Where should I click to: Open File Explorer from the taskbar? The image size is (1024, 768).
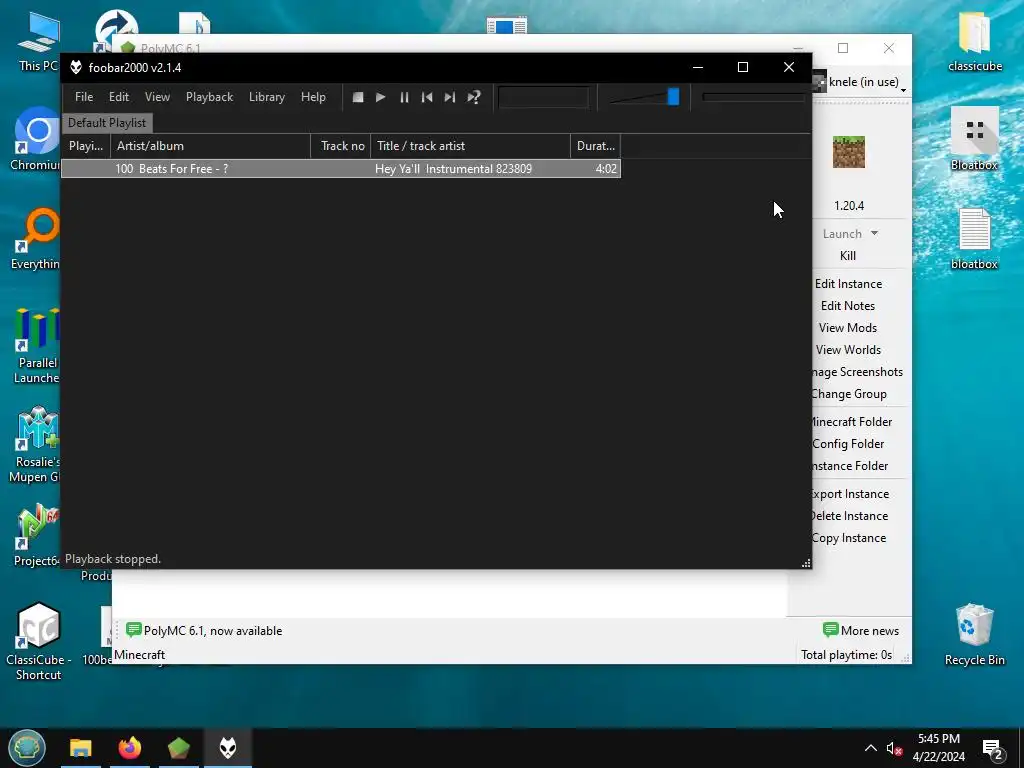click(81, 748)
